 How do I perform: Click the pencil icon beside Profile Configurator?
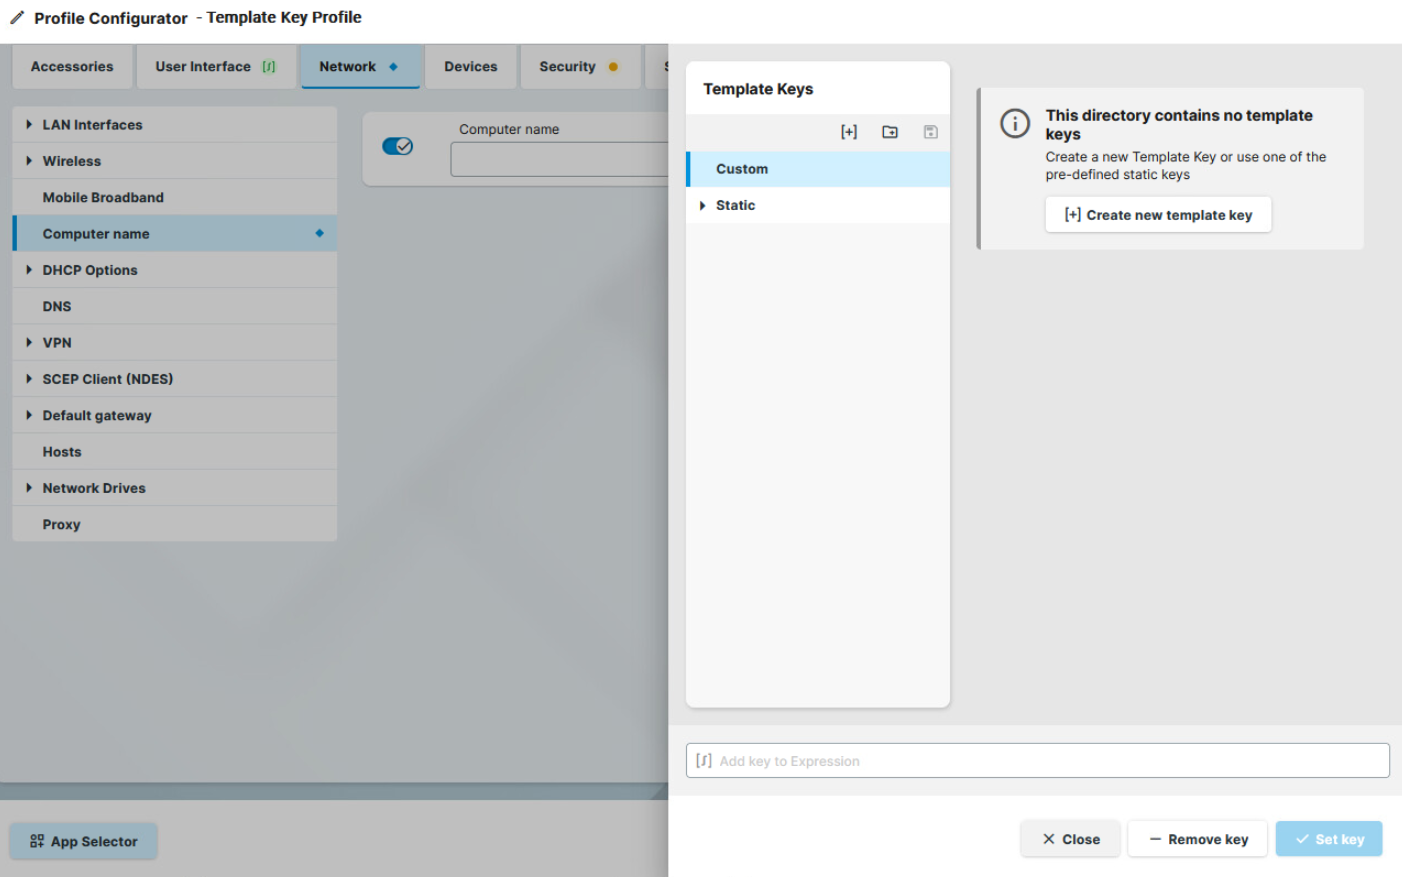pyautogui.click(x=17, y=18)
